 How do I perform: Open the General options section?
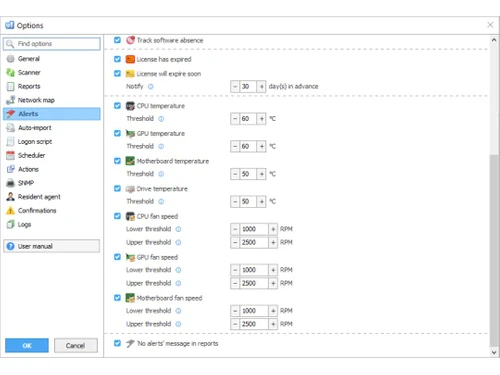click(52, 59)
